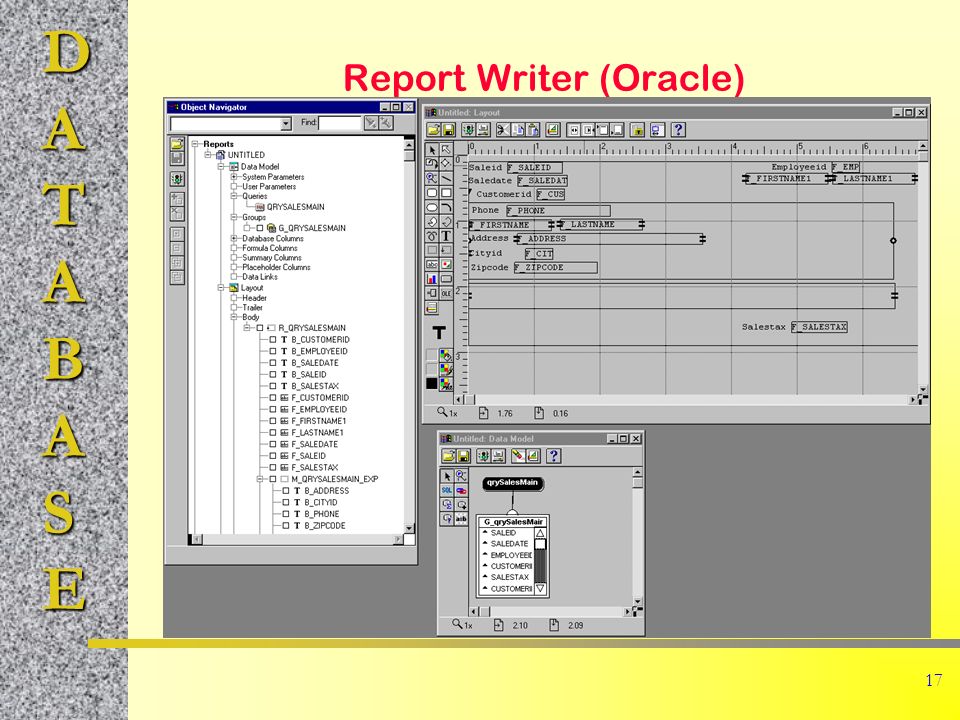Toggle checkbox beside B_CUSTOMERID
The width and height of the screenshot is (960, 720).
click(x=273, y=340)
